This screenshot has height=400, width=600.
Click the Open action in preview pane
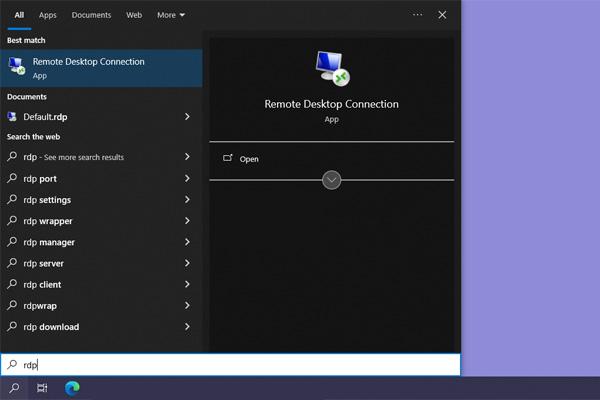coord(331,158)
